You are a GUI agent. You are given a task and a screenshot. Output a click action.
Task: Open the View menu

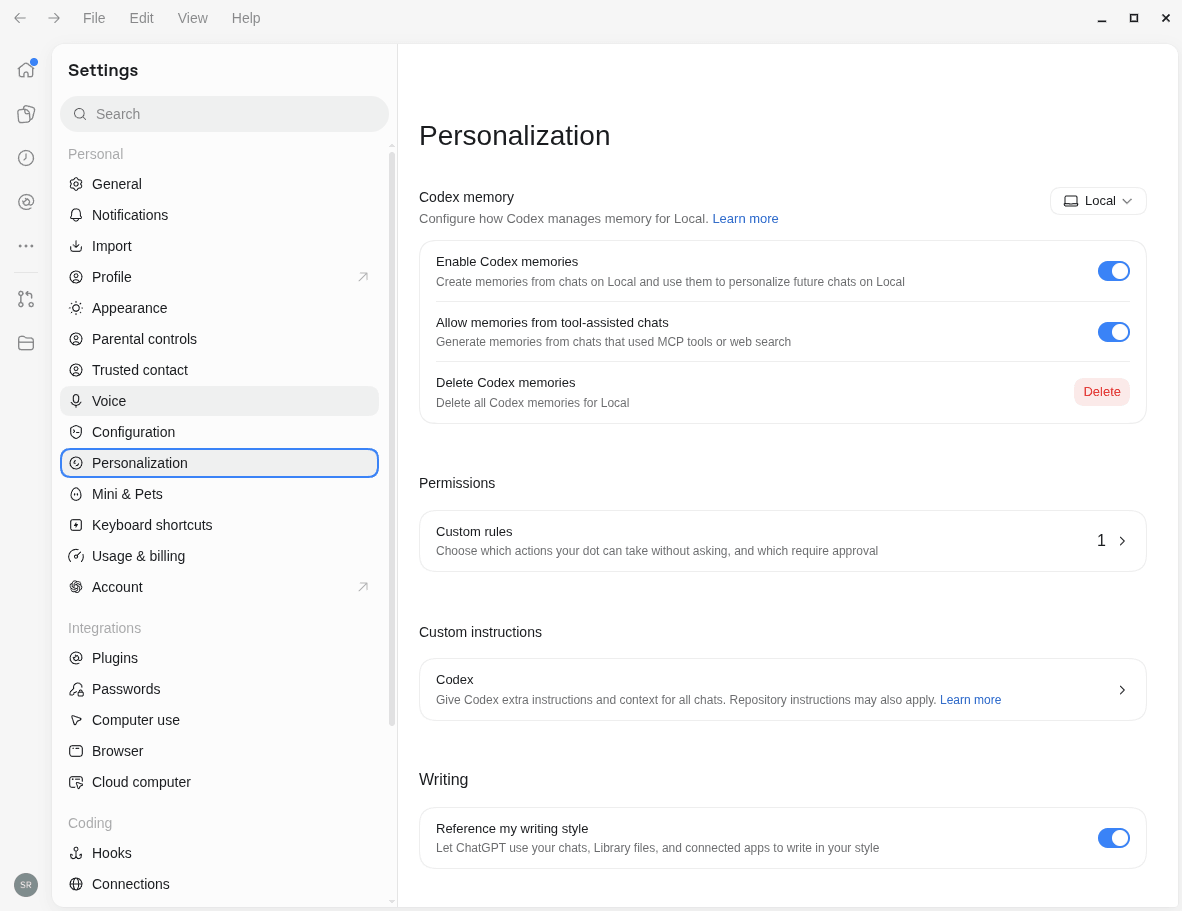(193, 18)
